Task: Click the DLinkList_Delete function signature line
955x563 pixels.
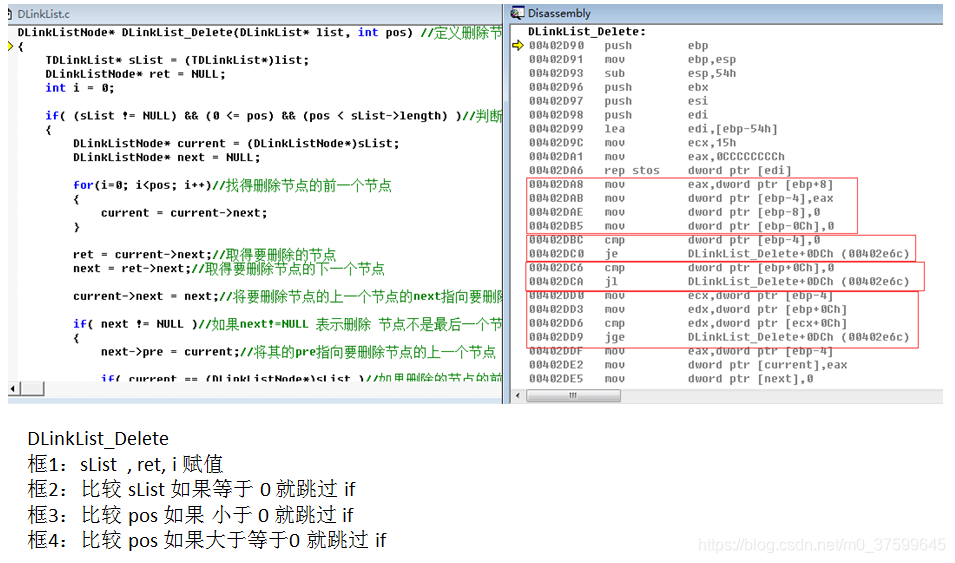Action: [259, 32]
